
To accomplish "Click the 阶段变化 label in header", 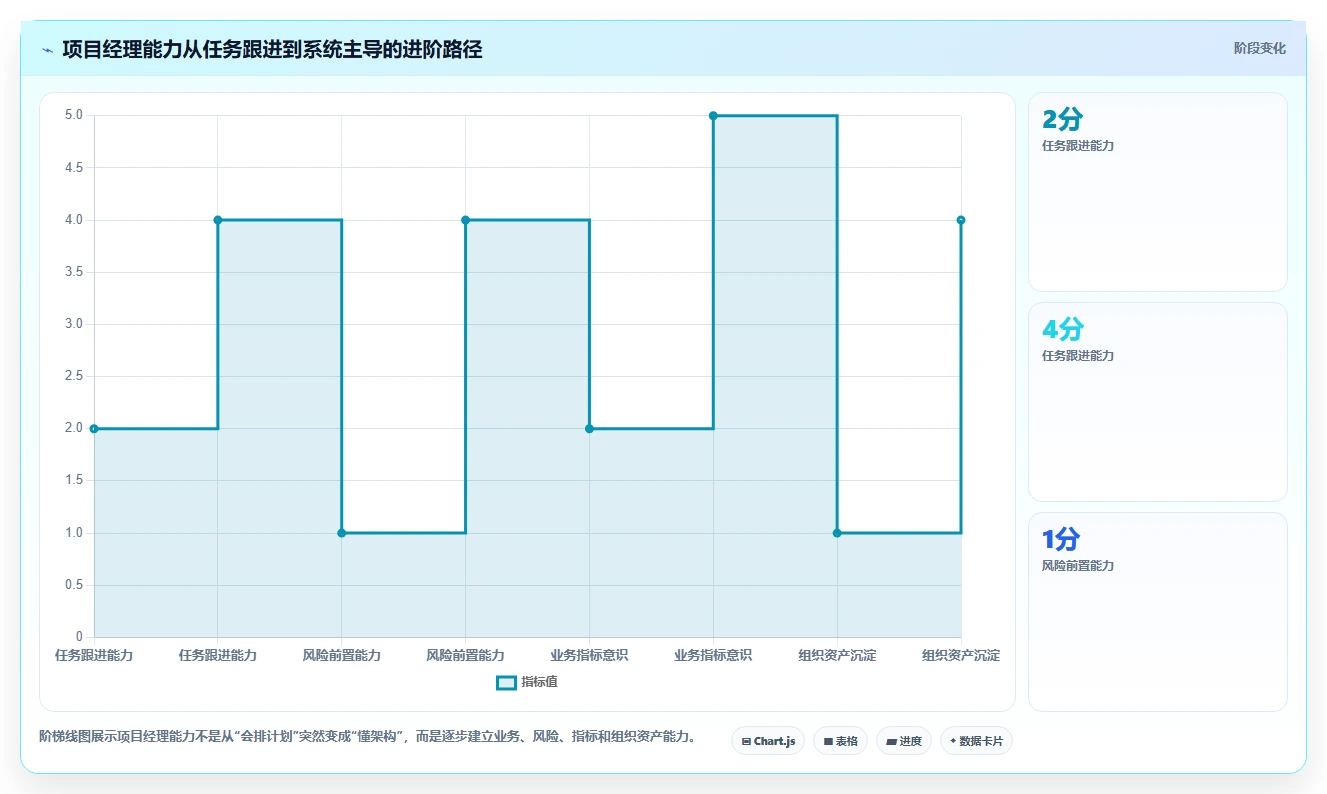I will click(1260, 48).
